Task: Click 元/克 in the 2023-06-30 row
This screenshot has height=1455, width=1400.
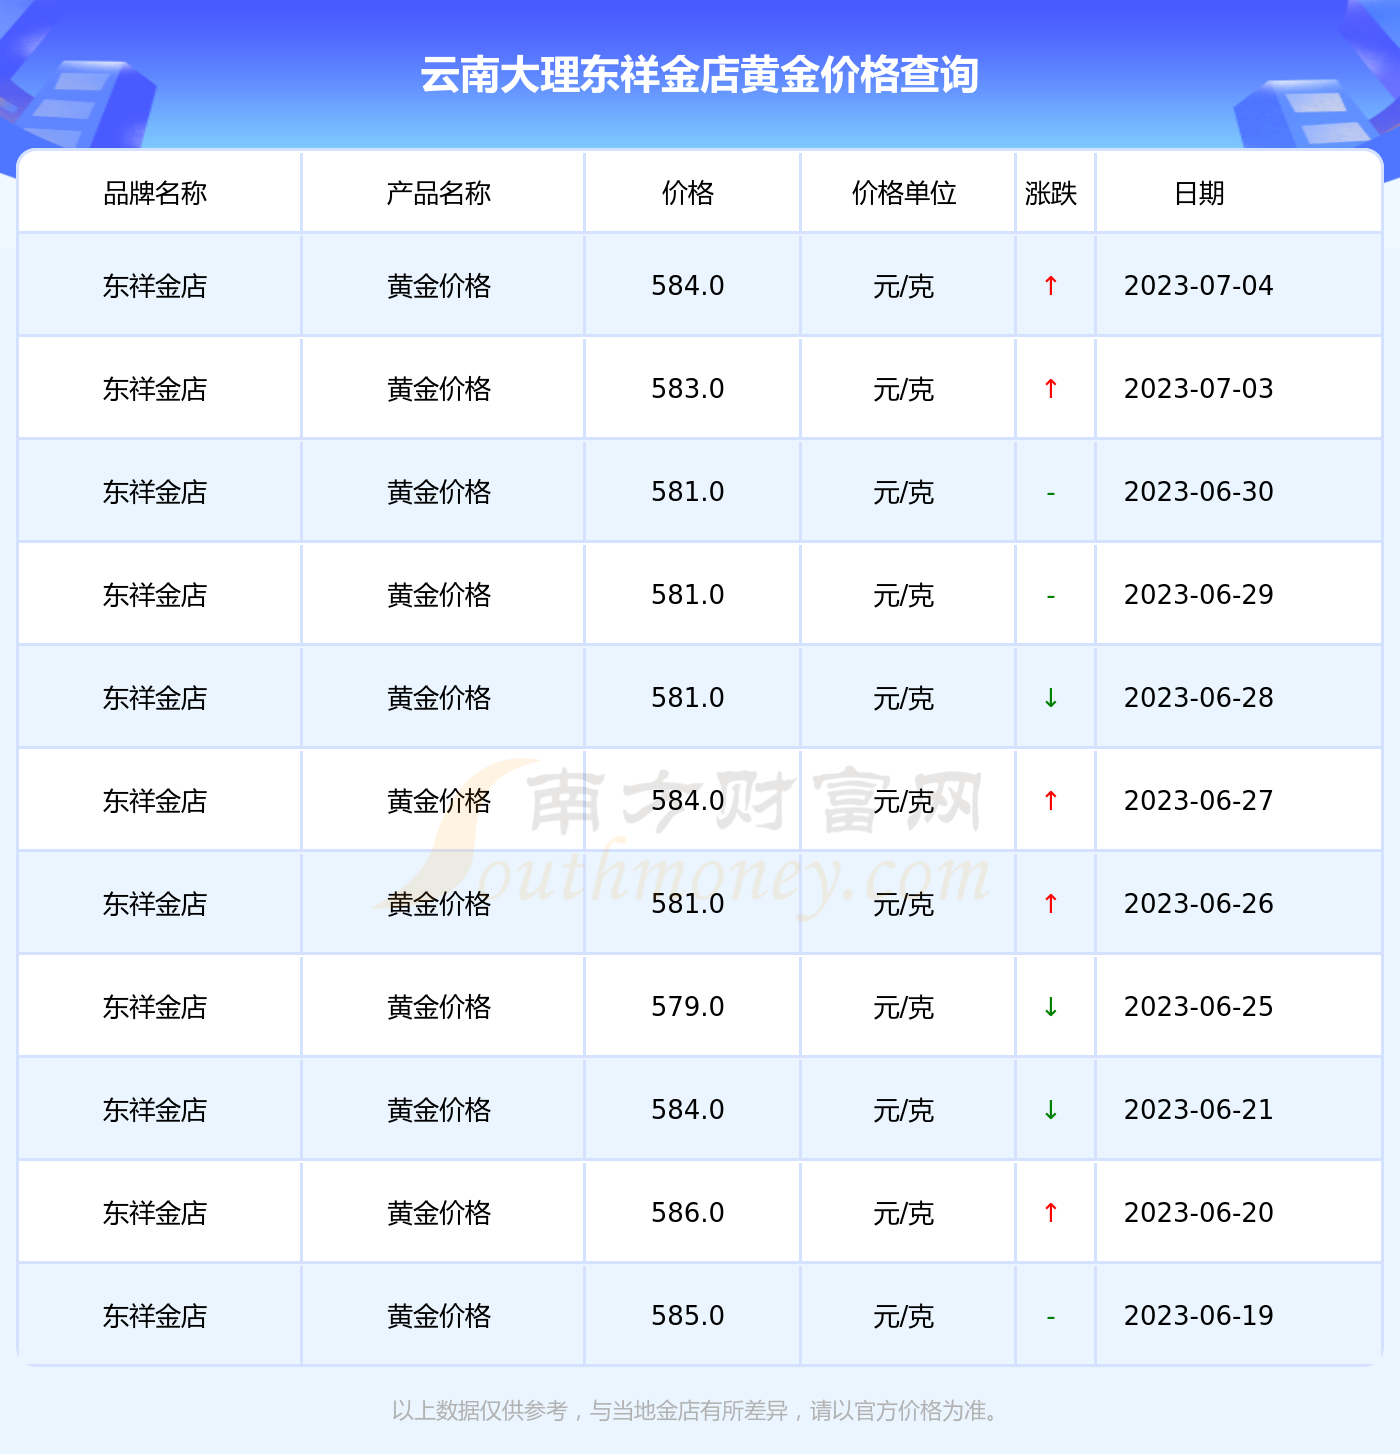Action: click(x=904, y=493)
